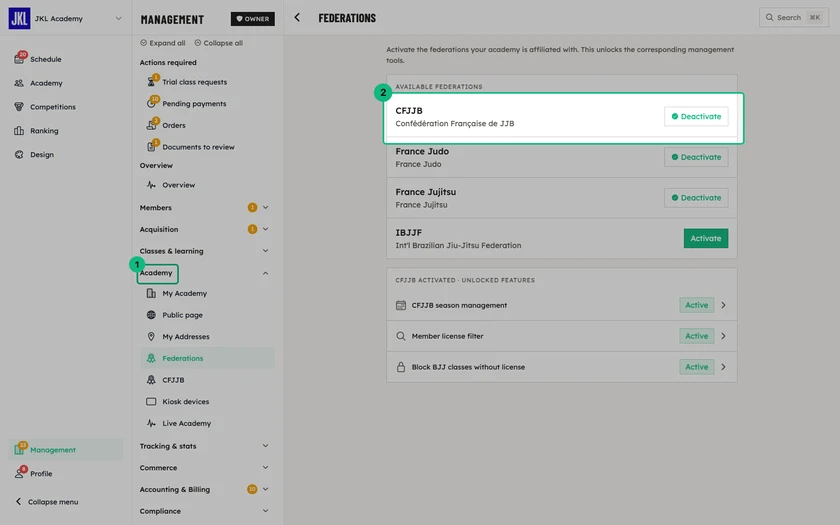Click the Live Academy pulse icon
The image size is (840, 525).
coord(151,423)
